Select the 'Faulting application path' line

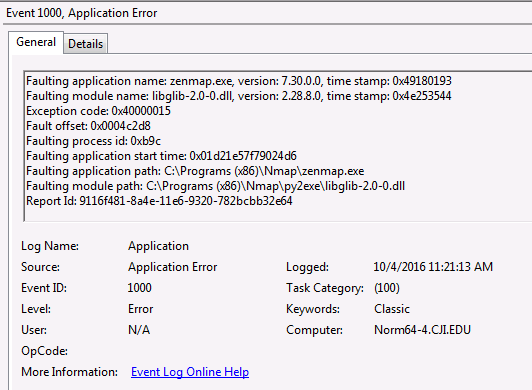(195, 171)
